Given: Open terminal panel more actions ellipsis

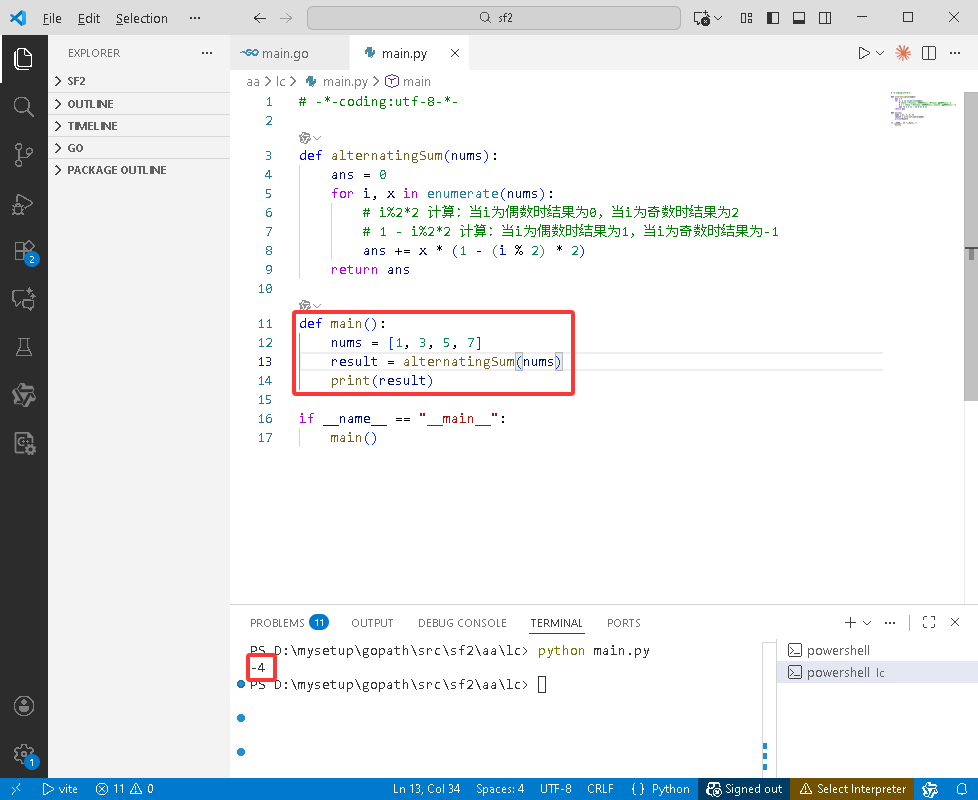Looking at the screenshot, I should pos(890,622).
